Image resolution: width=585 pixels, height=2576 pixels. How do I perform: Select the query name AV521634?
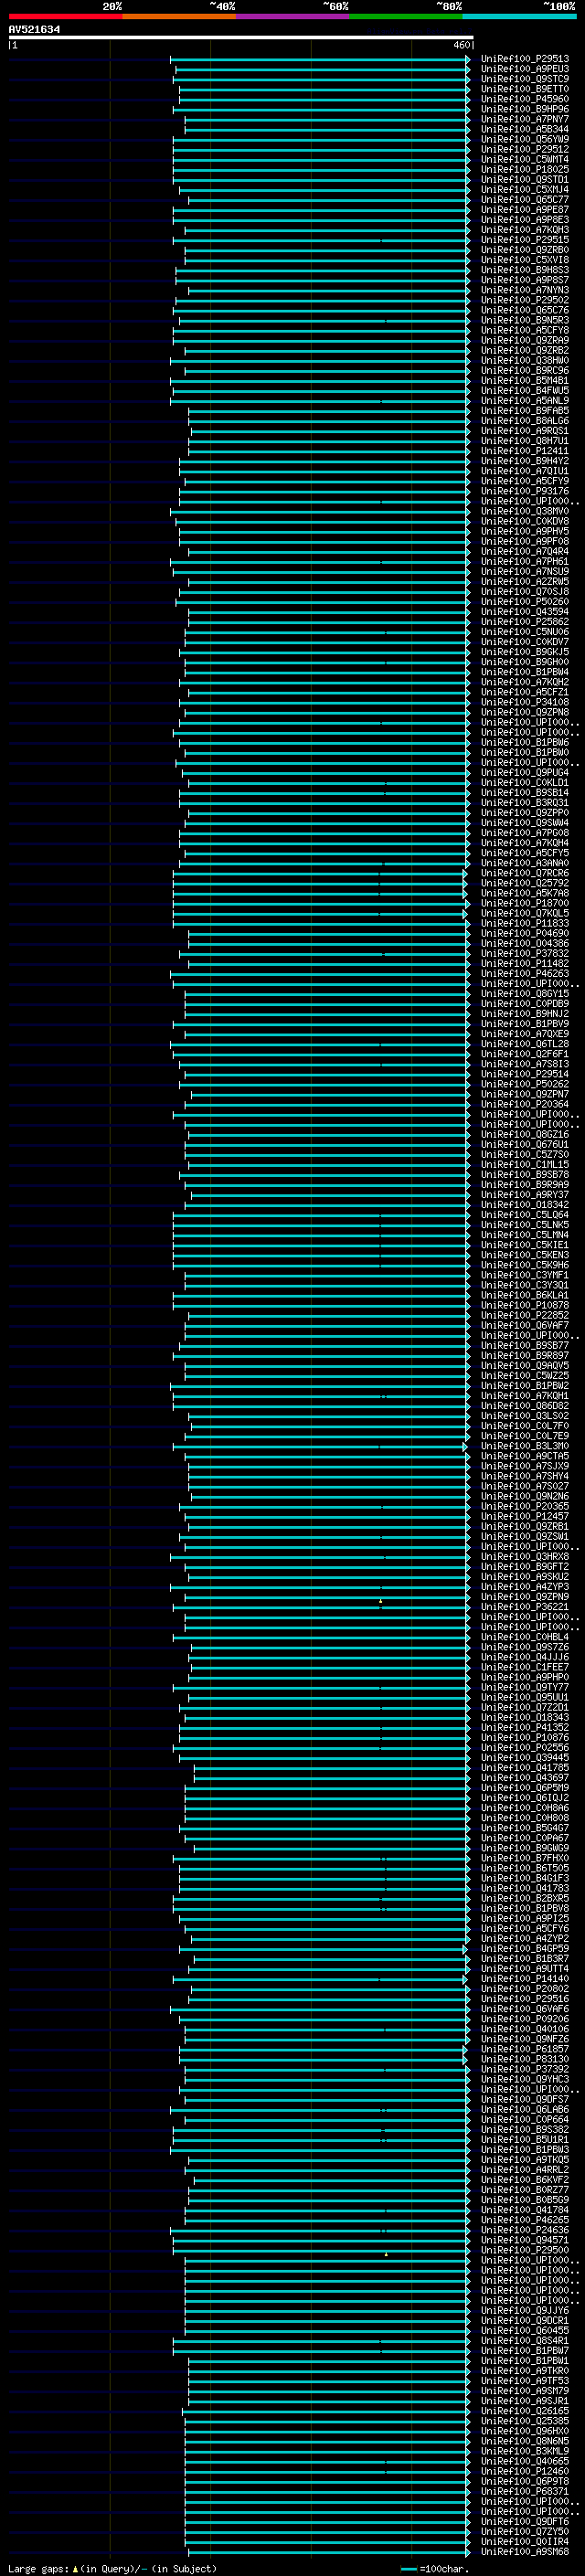coord(34,30)
